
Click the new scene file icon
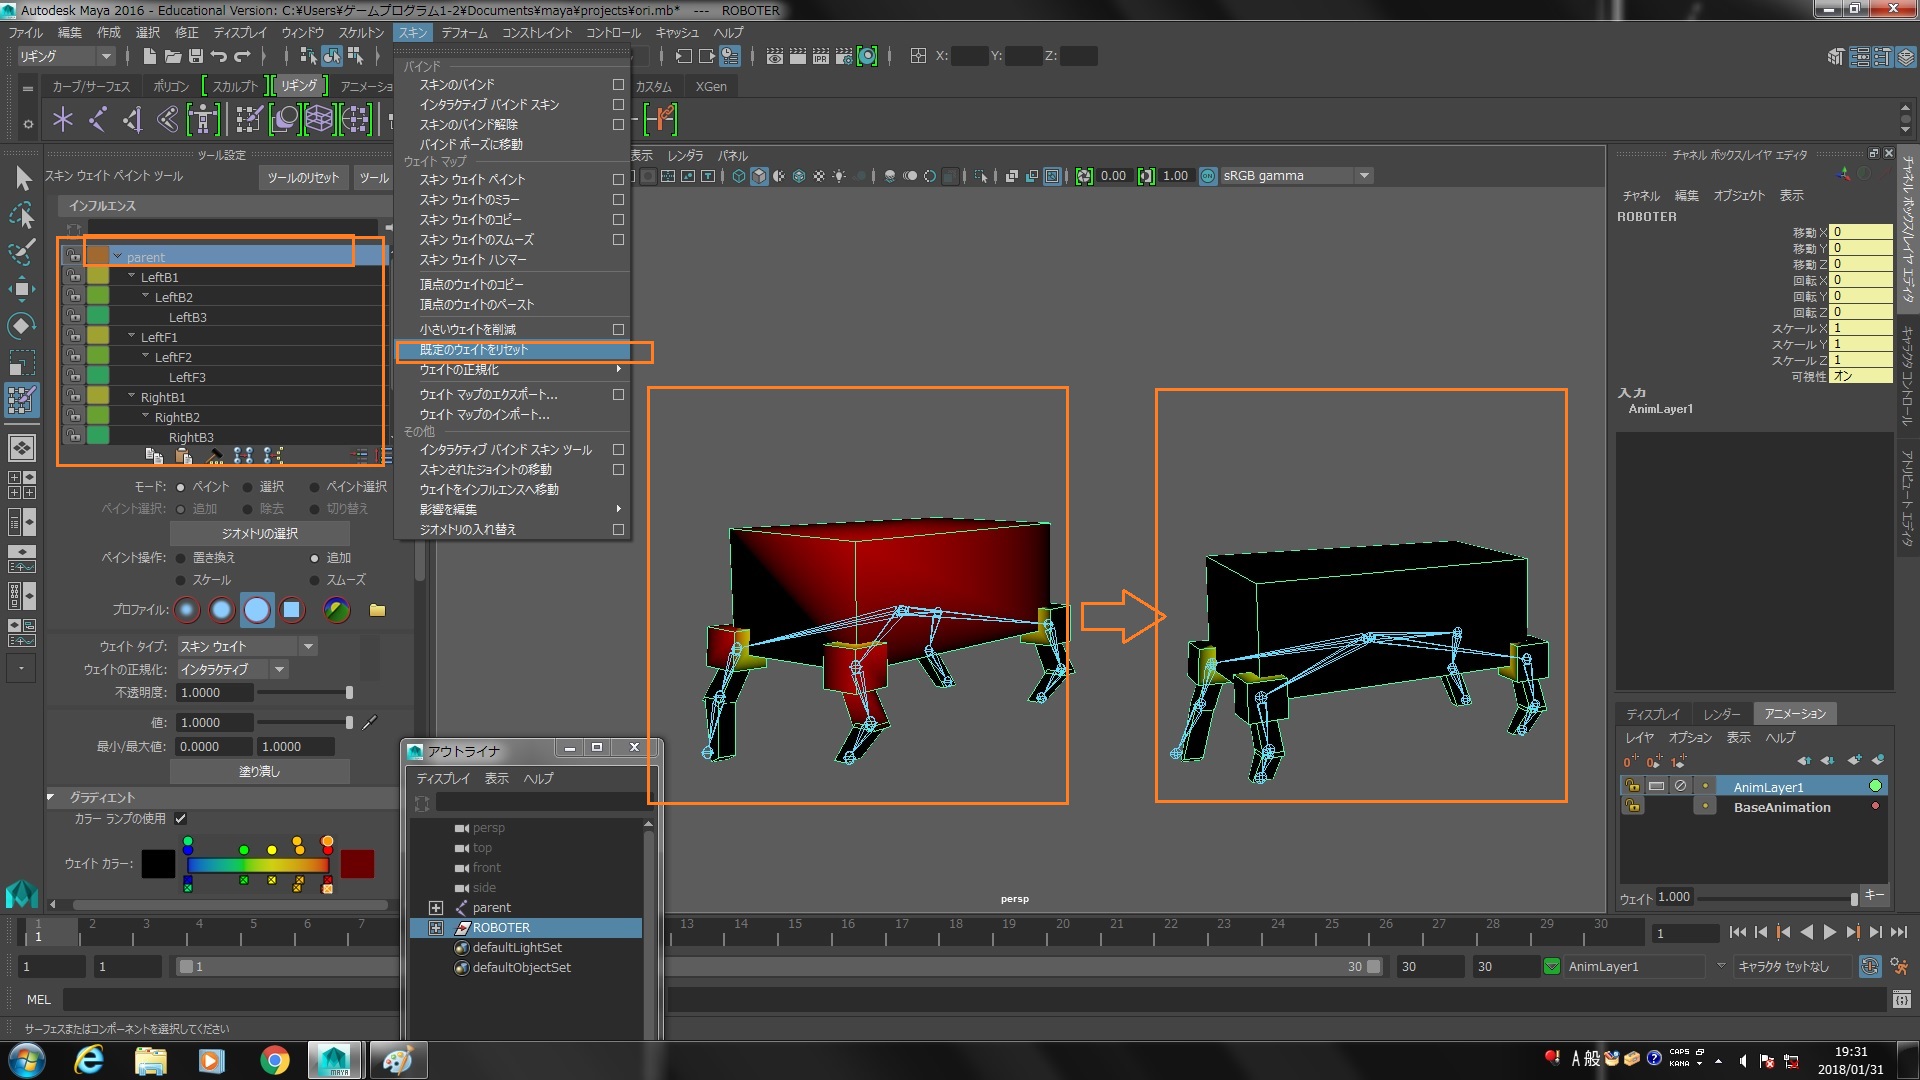(x=149, y=56)
